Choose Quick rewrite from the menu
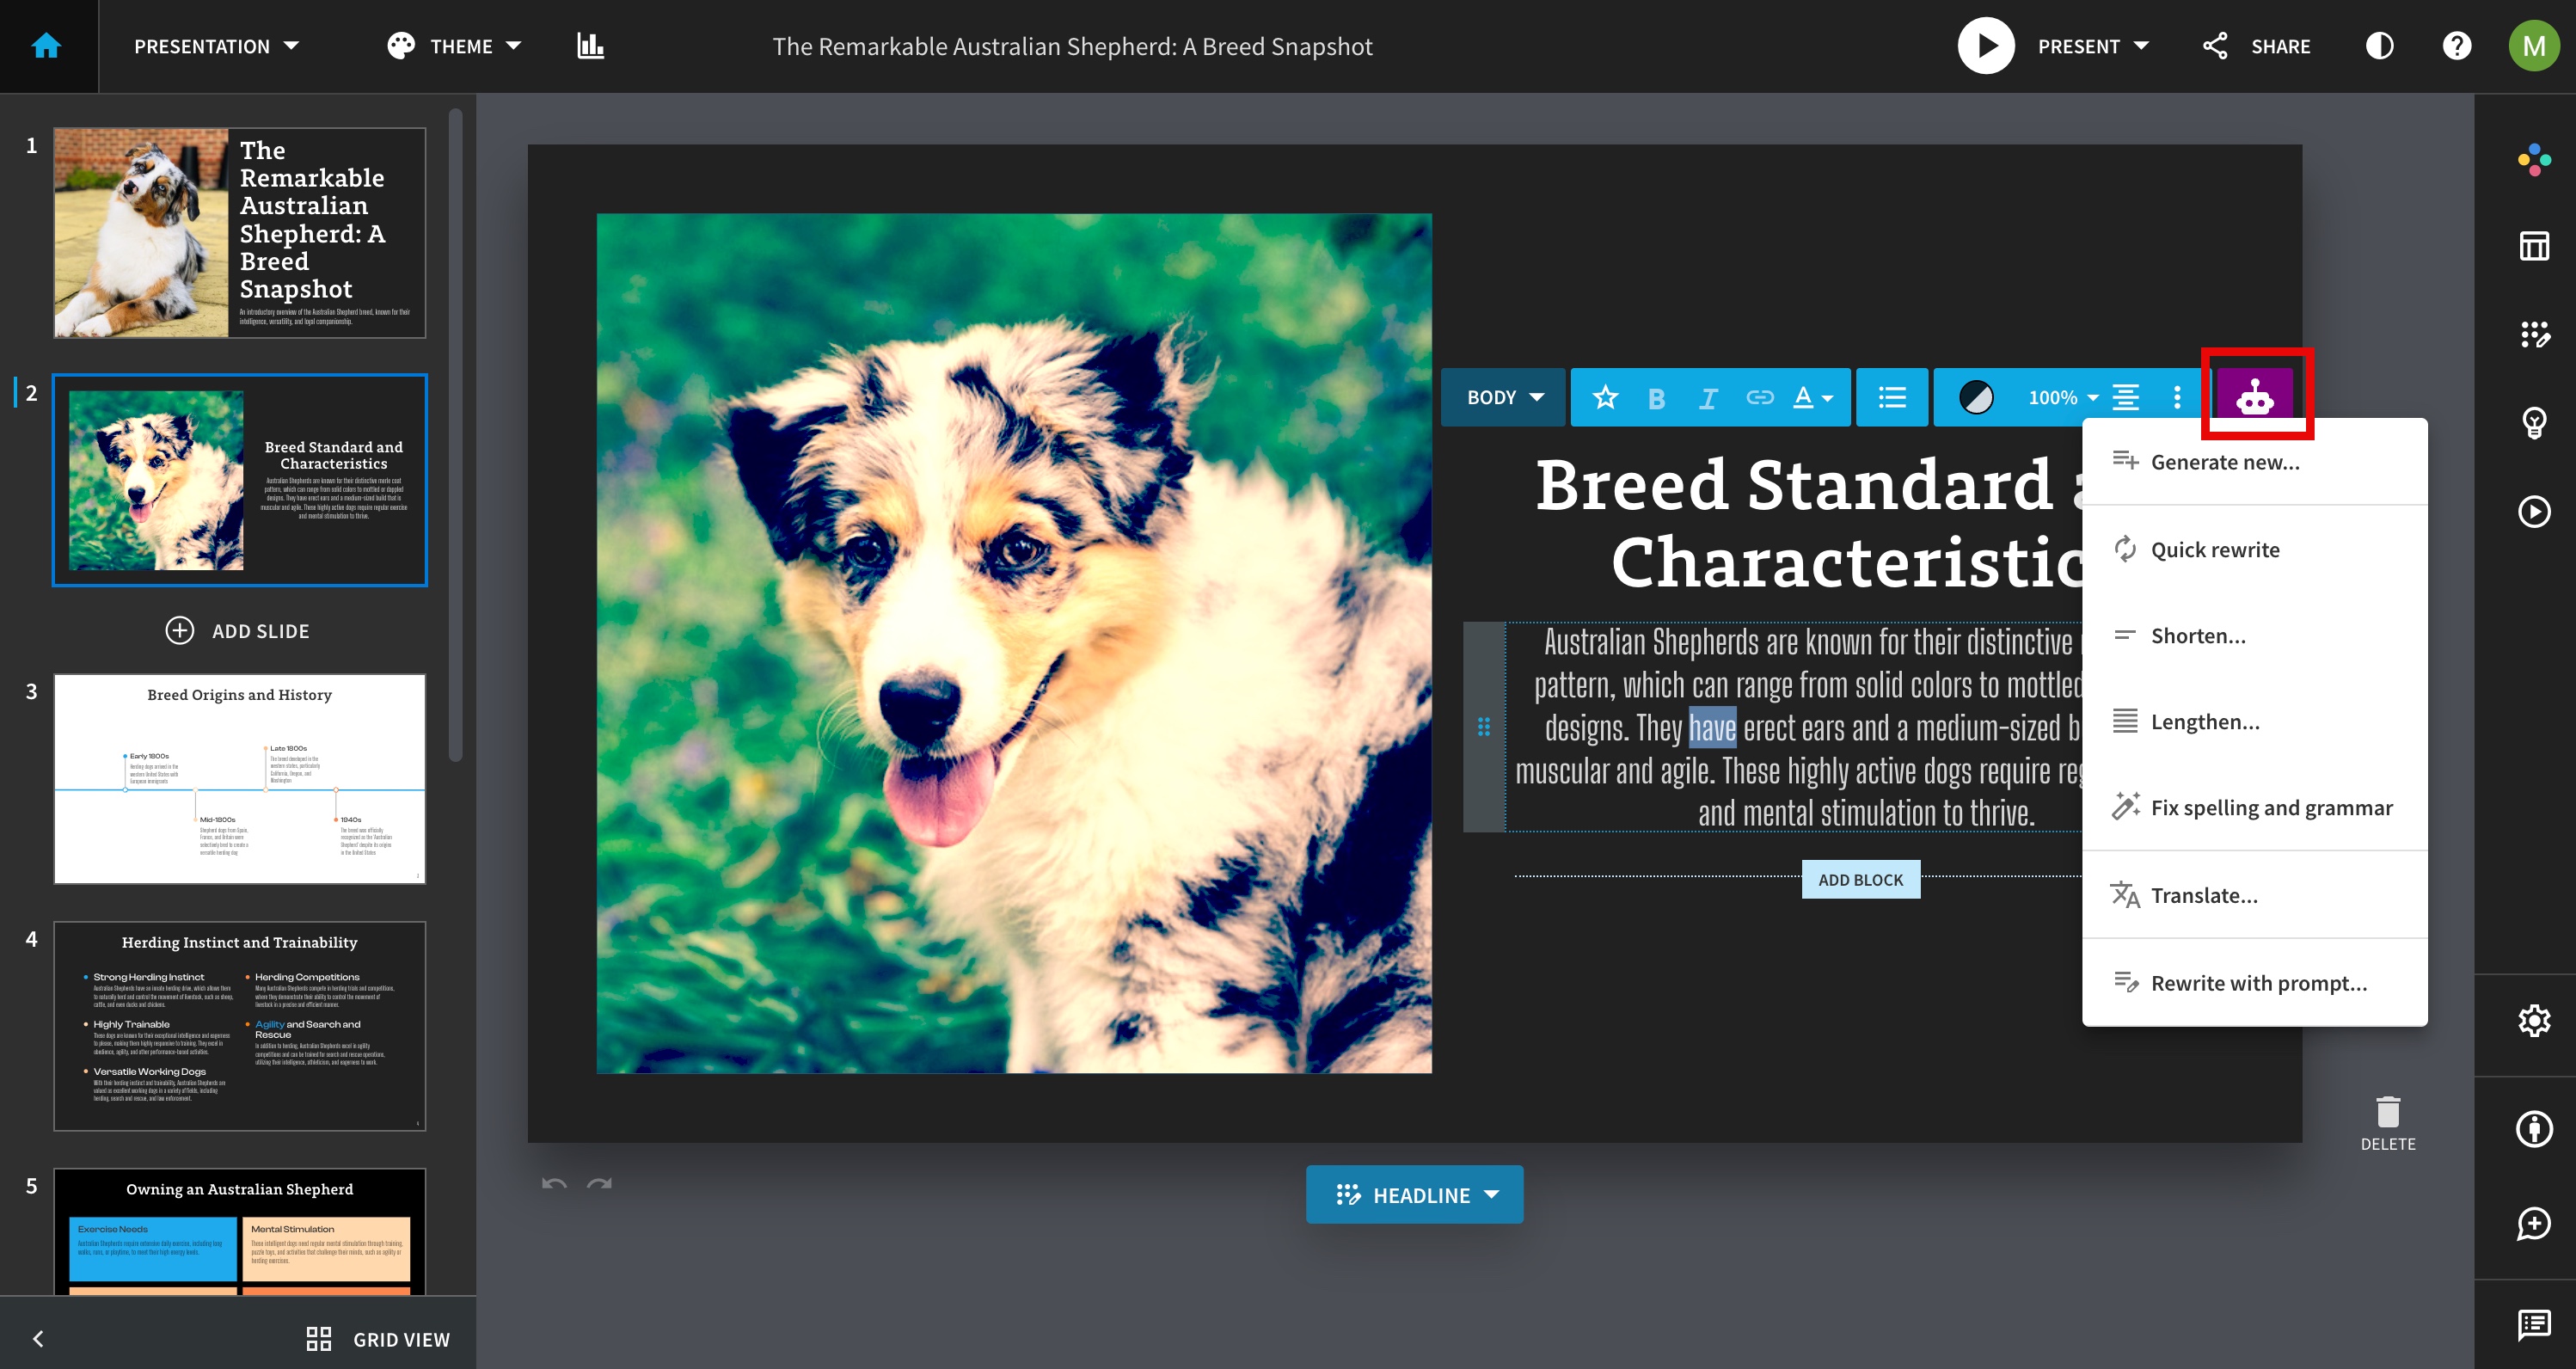The height and width of the screenshot is (1369, 2576). click(x=2214, y=549)
